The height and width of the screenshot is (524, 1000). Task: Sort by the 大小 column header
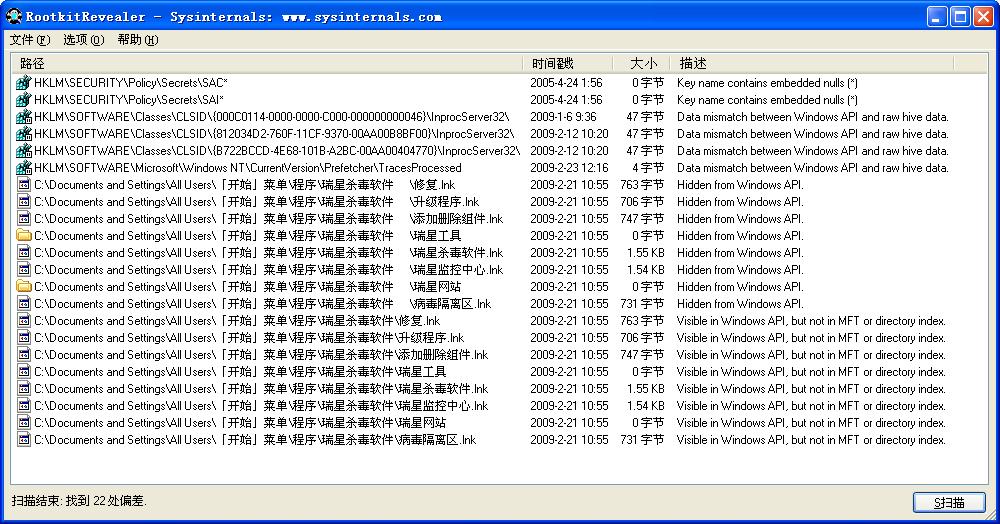[643, 63]
